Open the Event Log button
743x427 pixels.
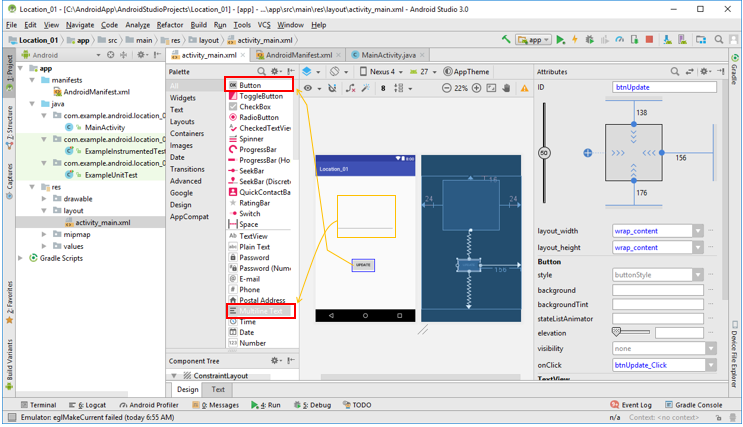click(x=631, y=405)
